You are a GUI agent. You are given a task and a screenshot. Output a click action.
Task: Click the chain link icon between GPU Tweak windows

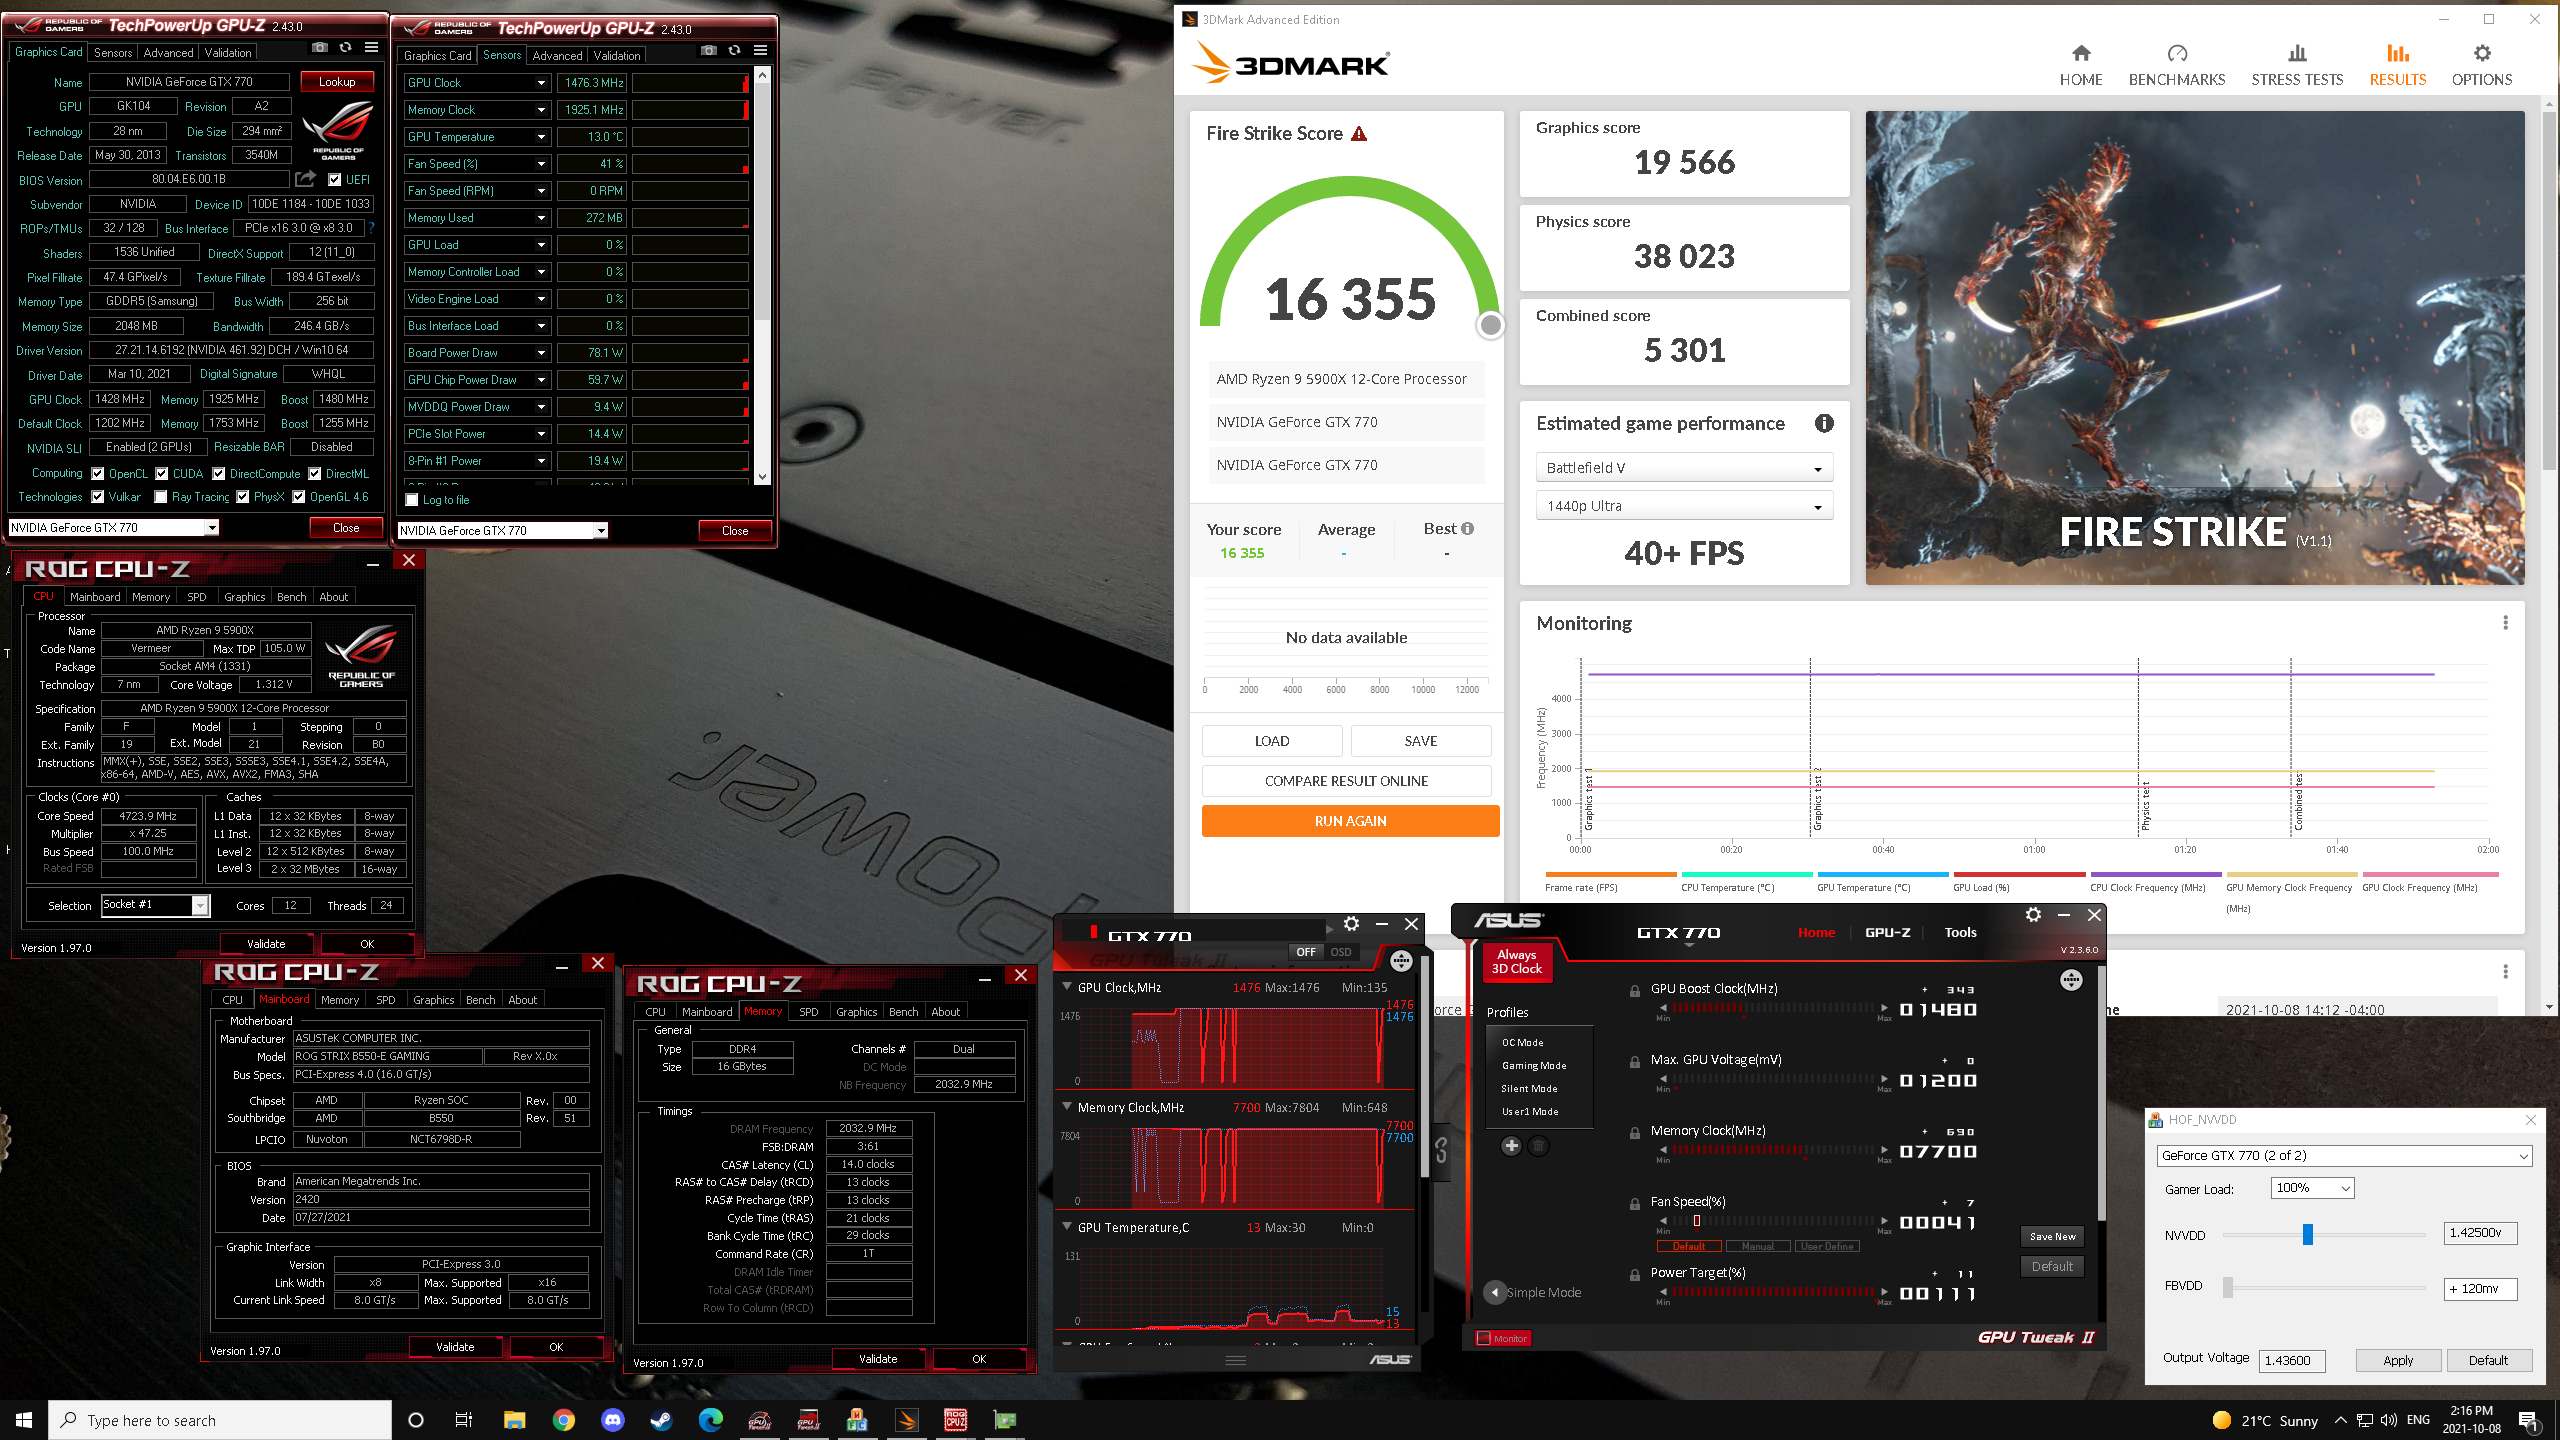(x=1441, y=1150)
